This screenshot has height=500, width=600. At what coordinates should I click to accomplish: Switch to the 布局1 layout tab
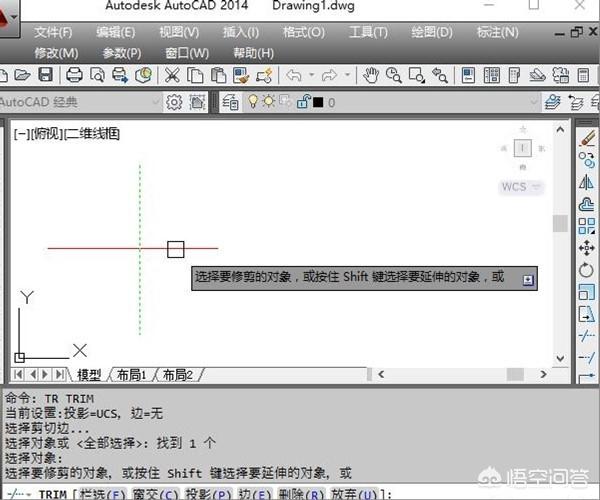[132, 375]
